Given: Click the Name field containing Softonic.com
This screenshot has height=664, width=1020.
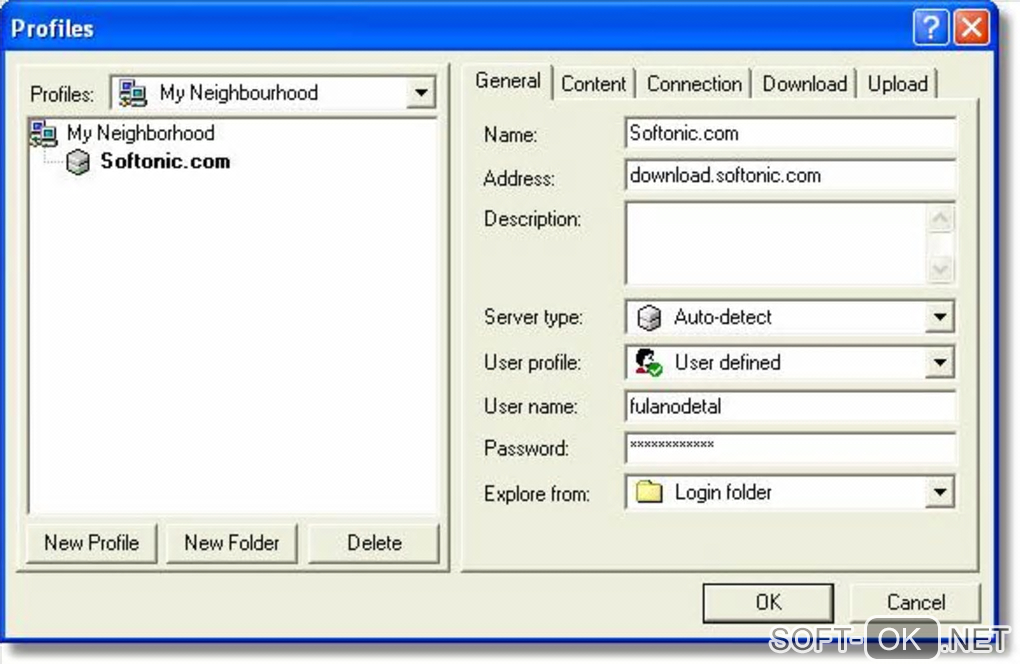Looking at the screenshot, I should (x=790, y=133).
